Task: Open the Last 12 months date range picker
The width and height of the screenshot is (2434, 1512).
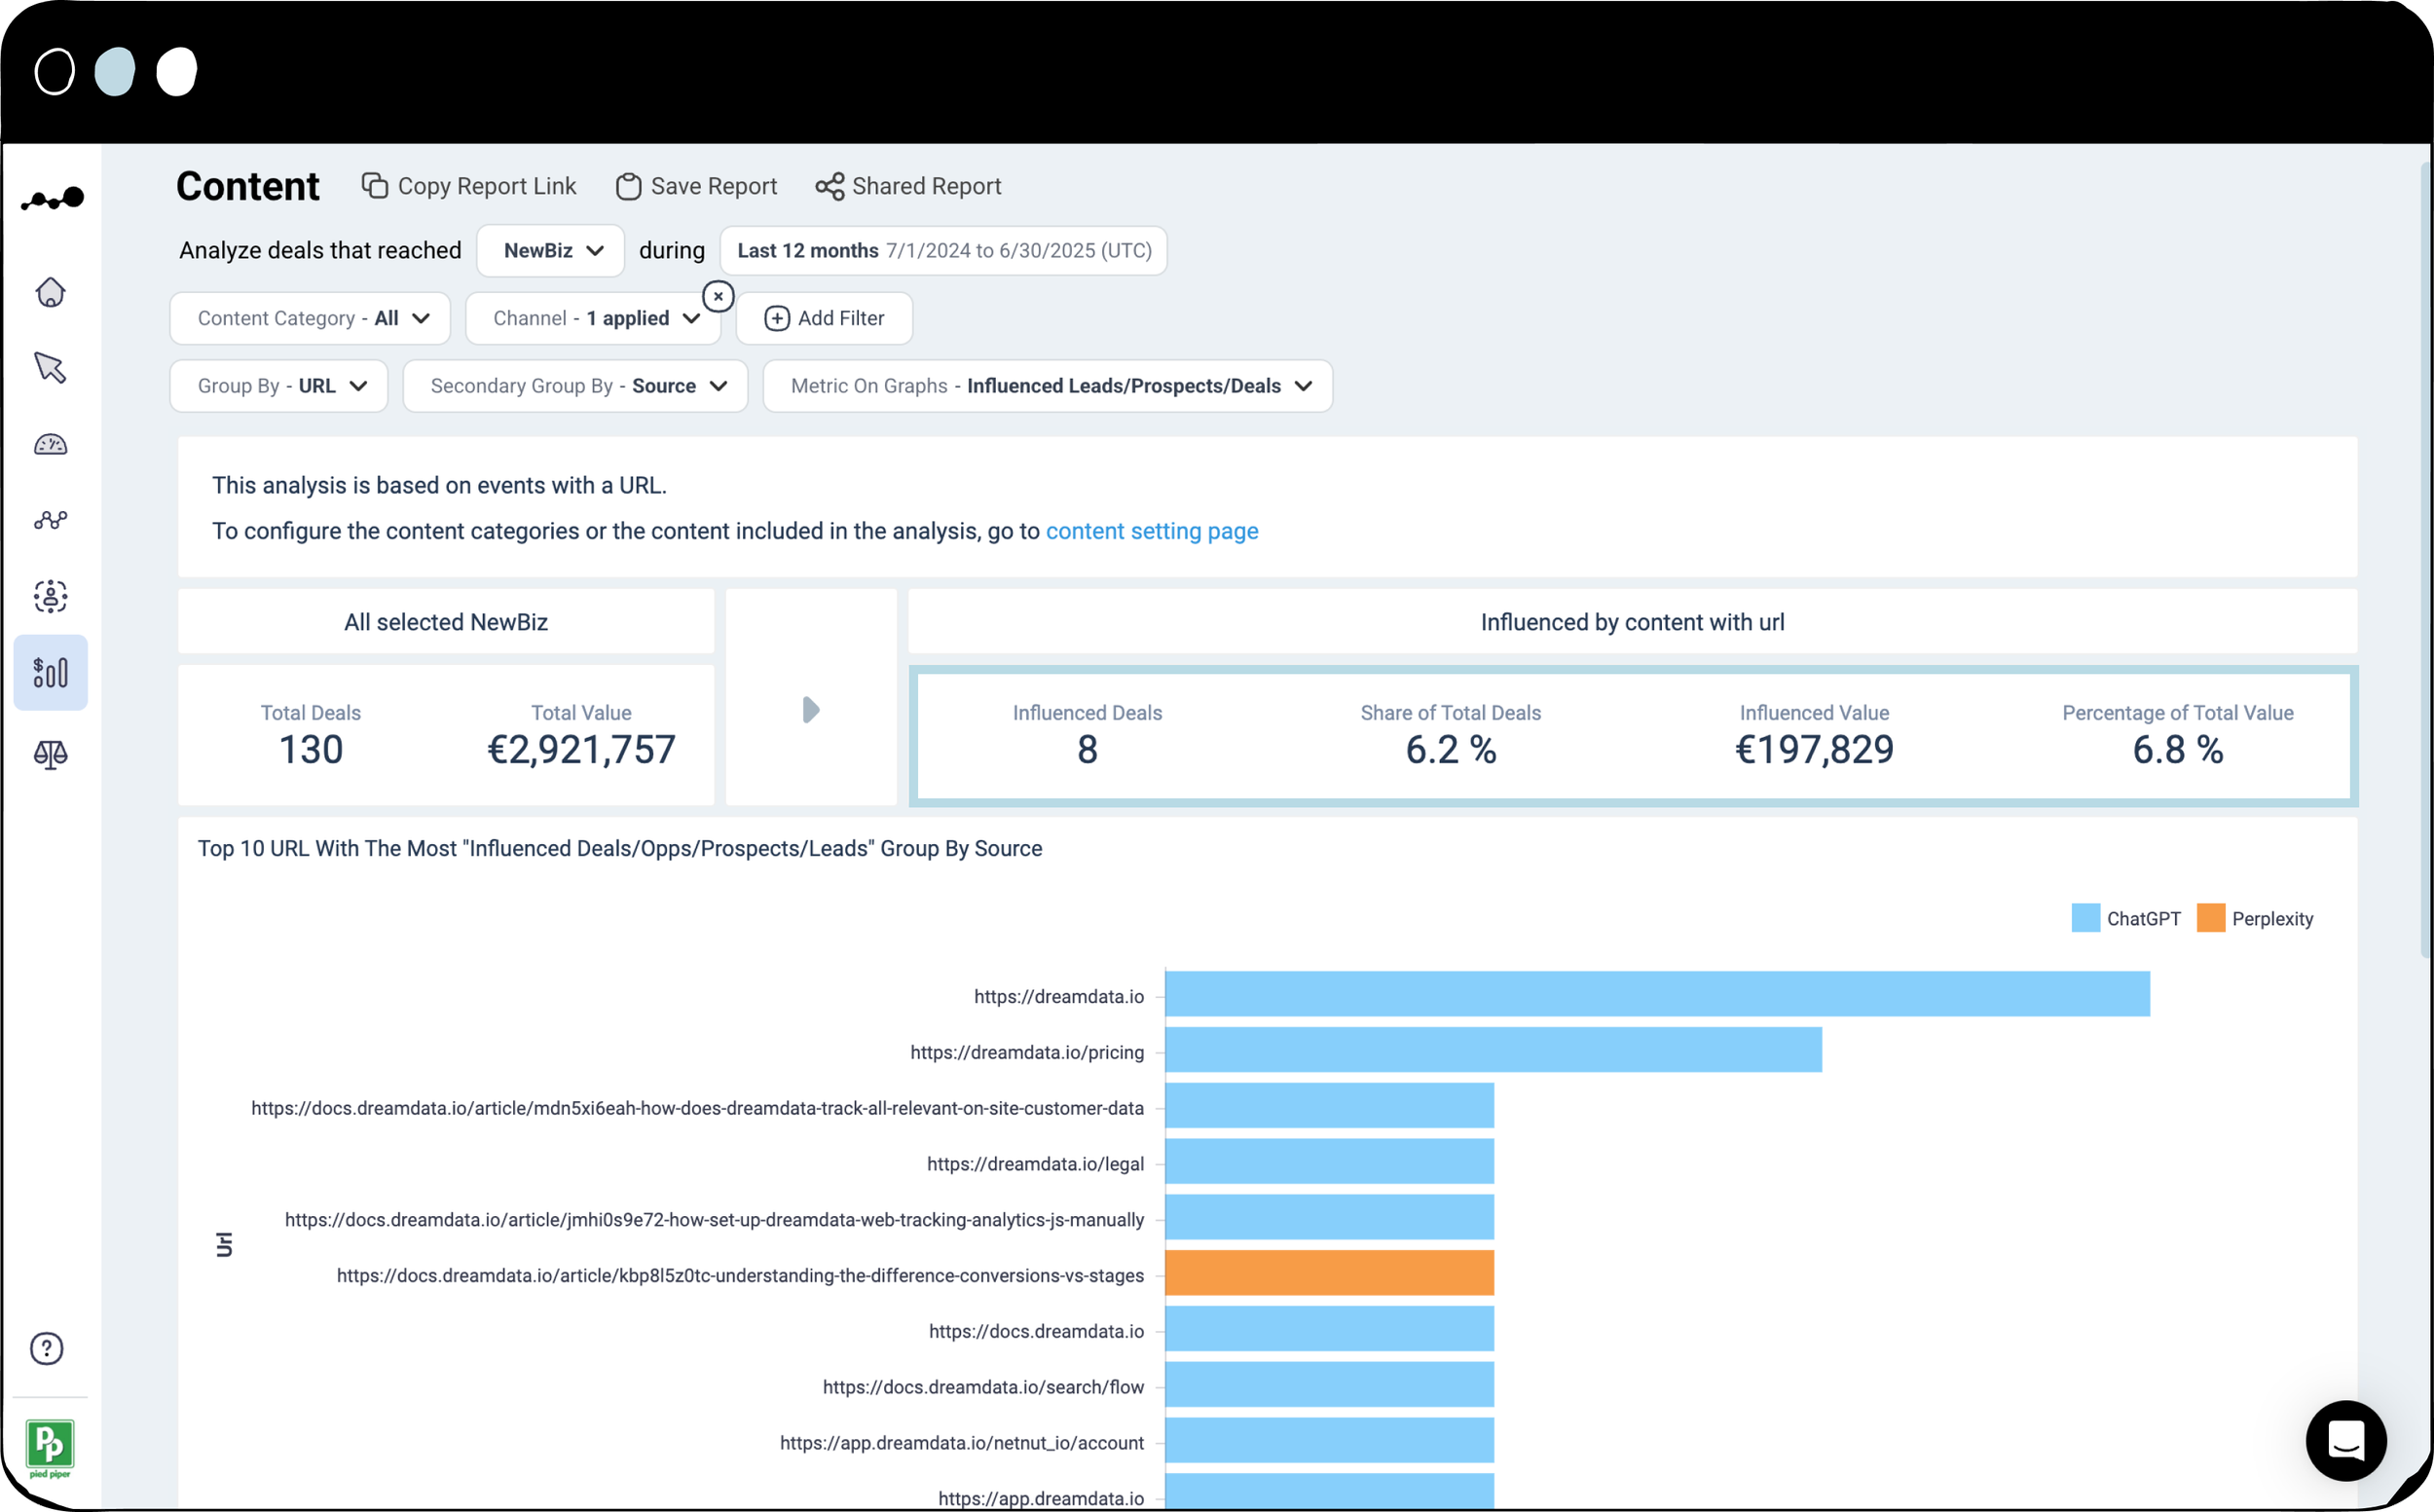Action: pos(943,250)
